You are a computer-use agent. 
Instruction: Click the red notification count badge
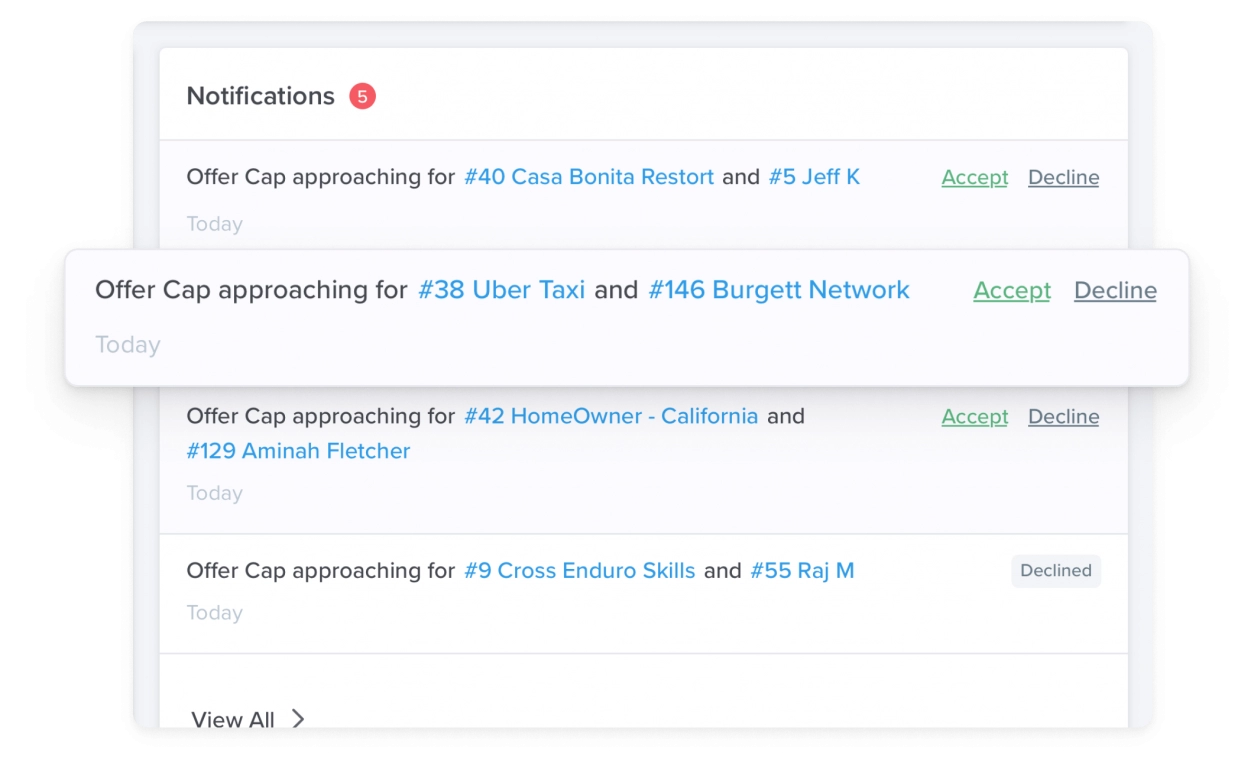pos(362,96)
